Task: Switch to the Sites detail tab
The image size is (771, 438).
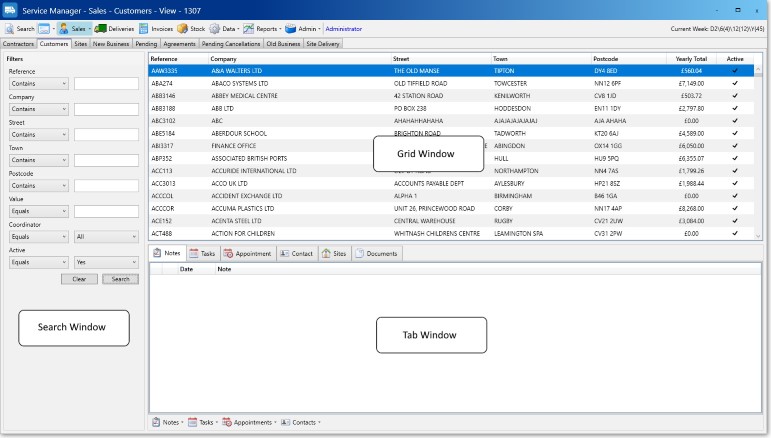Action: click(x=334, y=254)
